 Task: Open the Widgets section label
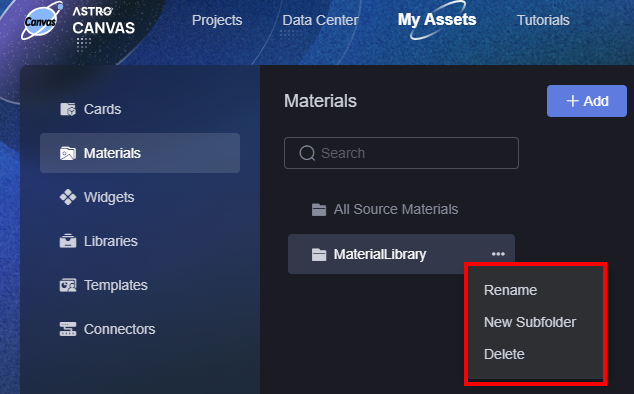click(x=109, y=197)
